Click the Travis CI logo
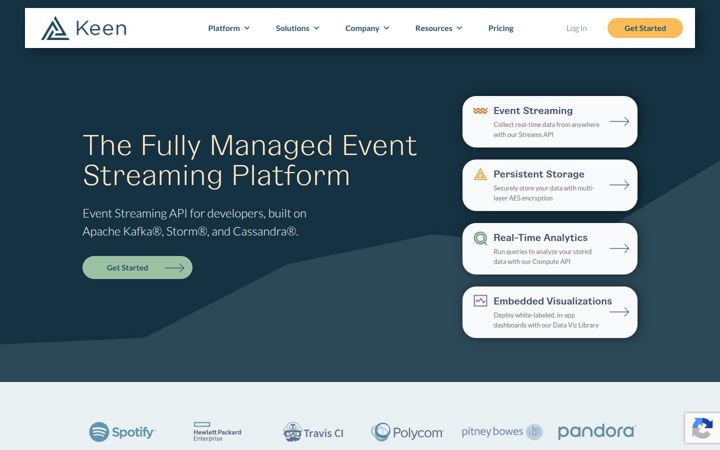720x450 pixels. [313, 432]
